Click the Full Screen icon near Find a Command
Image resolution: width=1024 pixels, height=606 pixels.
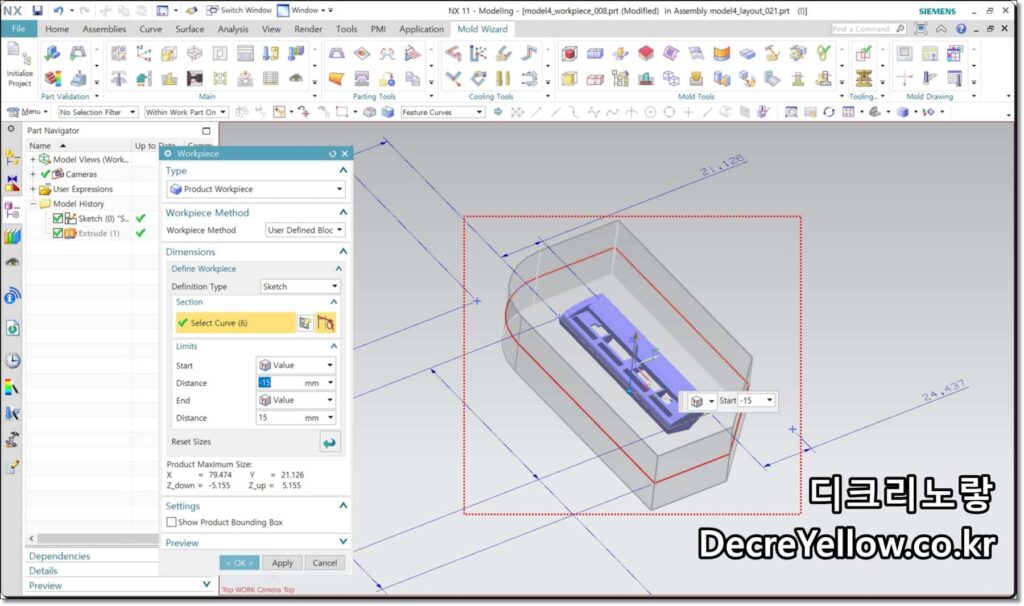tap(921, 29)
